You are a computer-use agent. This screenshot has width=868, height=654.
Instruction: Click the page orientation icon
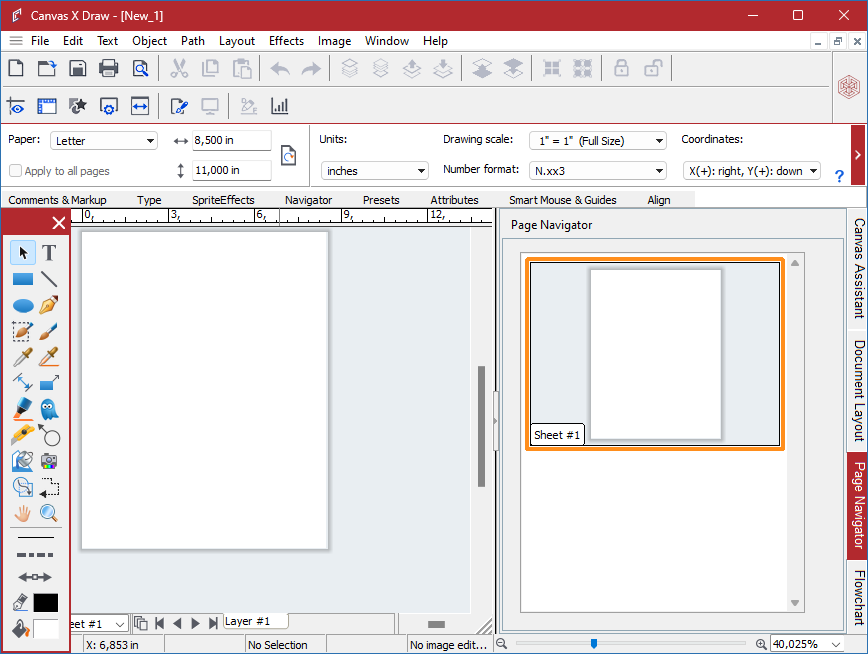tap(288, 156)
